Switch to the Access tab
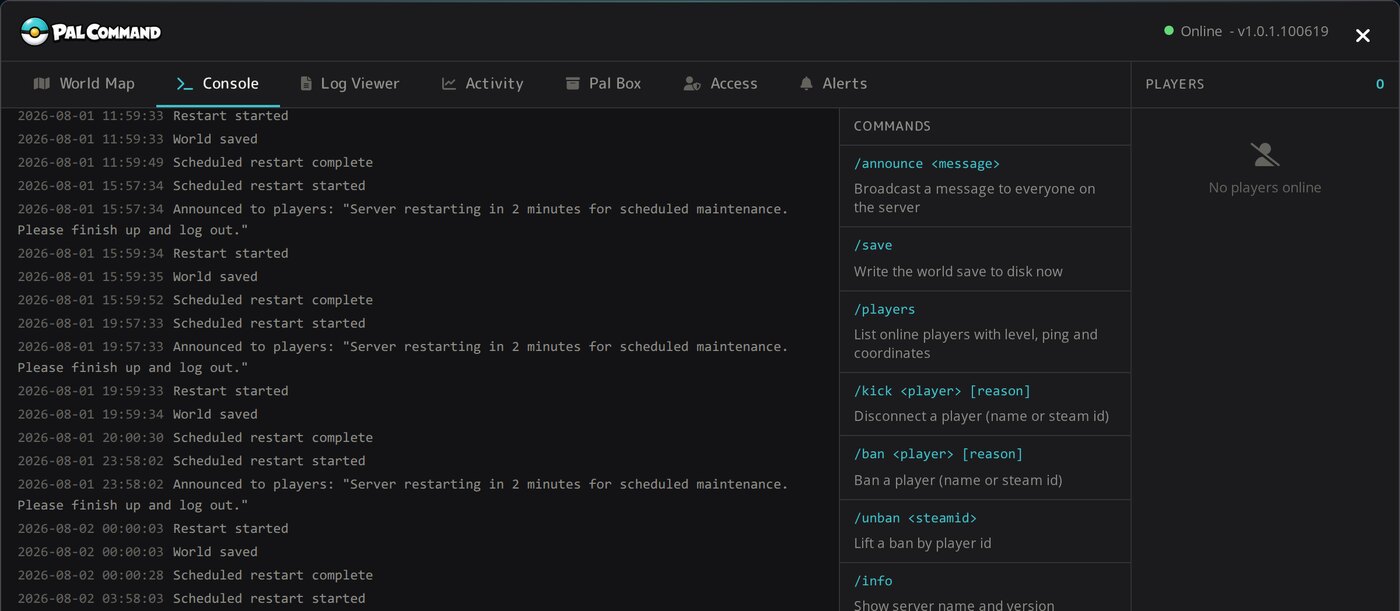This screenshot has height=611, width=1400. (x=720, y=84)
